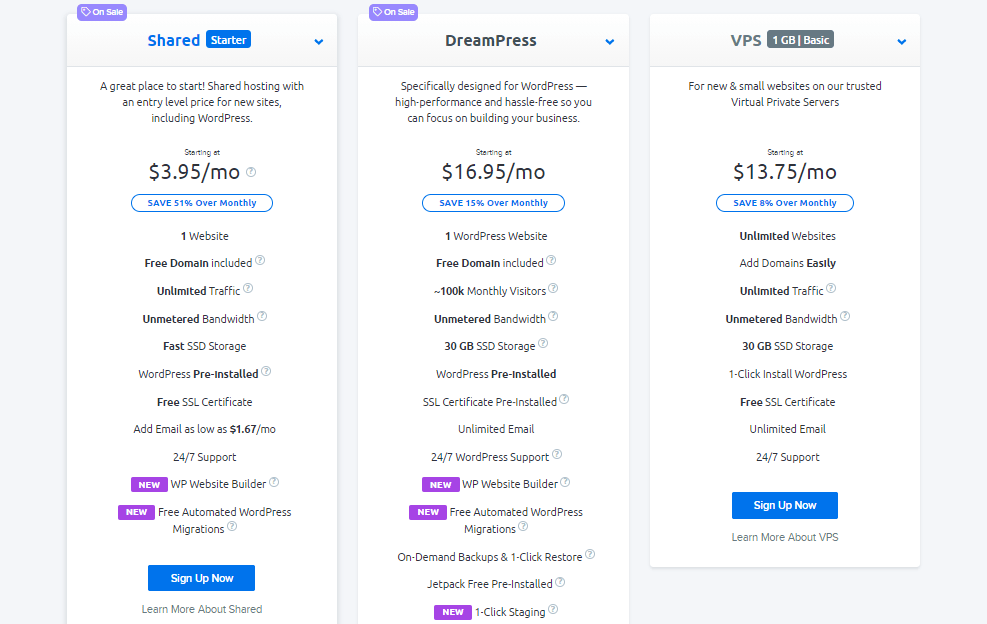Click 1 WordPress Website text
The width and height of the screenshot is (987, 624).
[496, 236]
